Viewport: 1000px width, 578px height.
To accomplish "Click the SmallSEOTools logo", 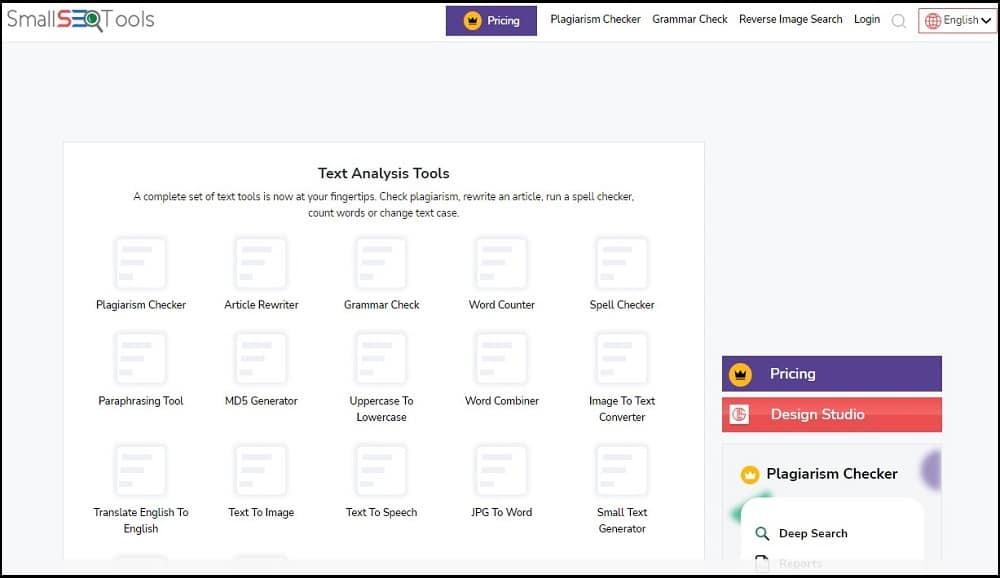I will (x=80, y=20).
